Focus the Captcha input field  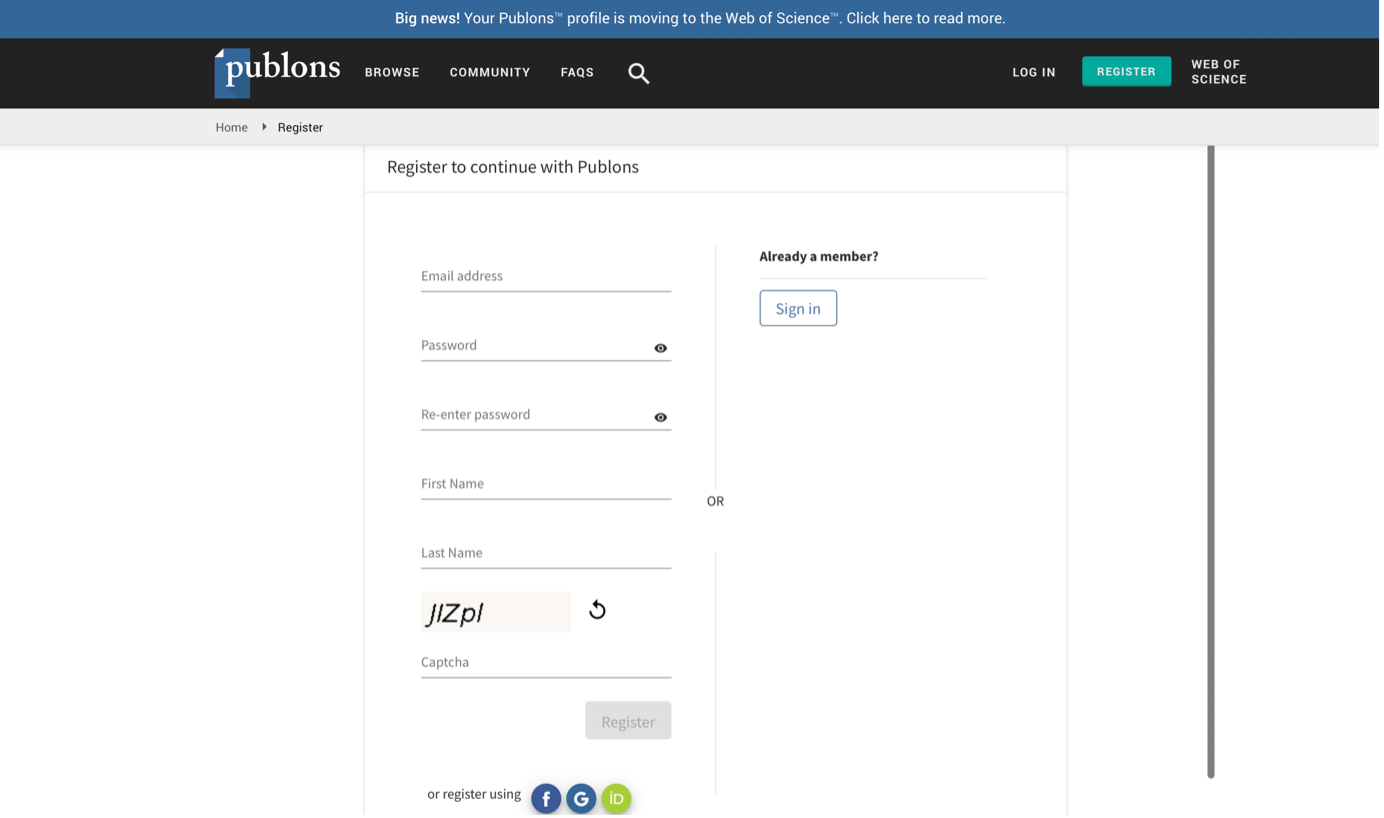tap(547, 663)
